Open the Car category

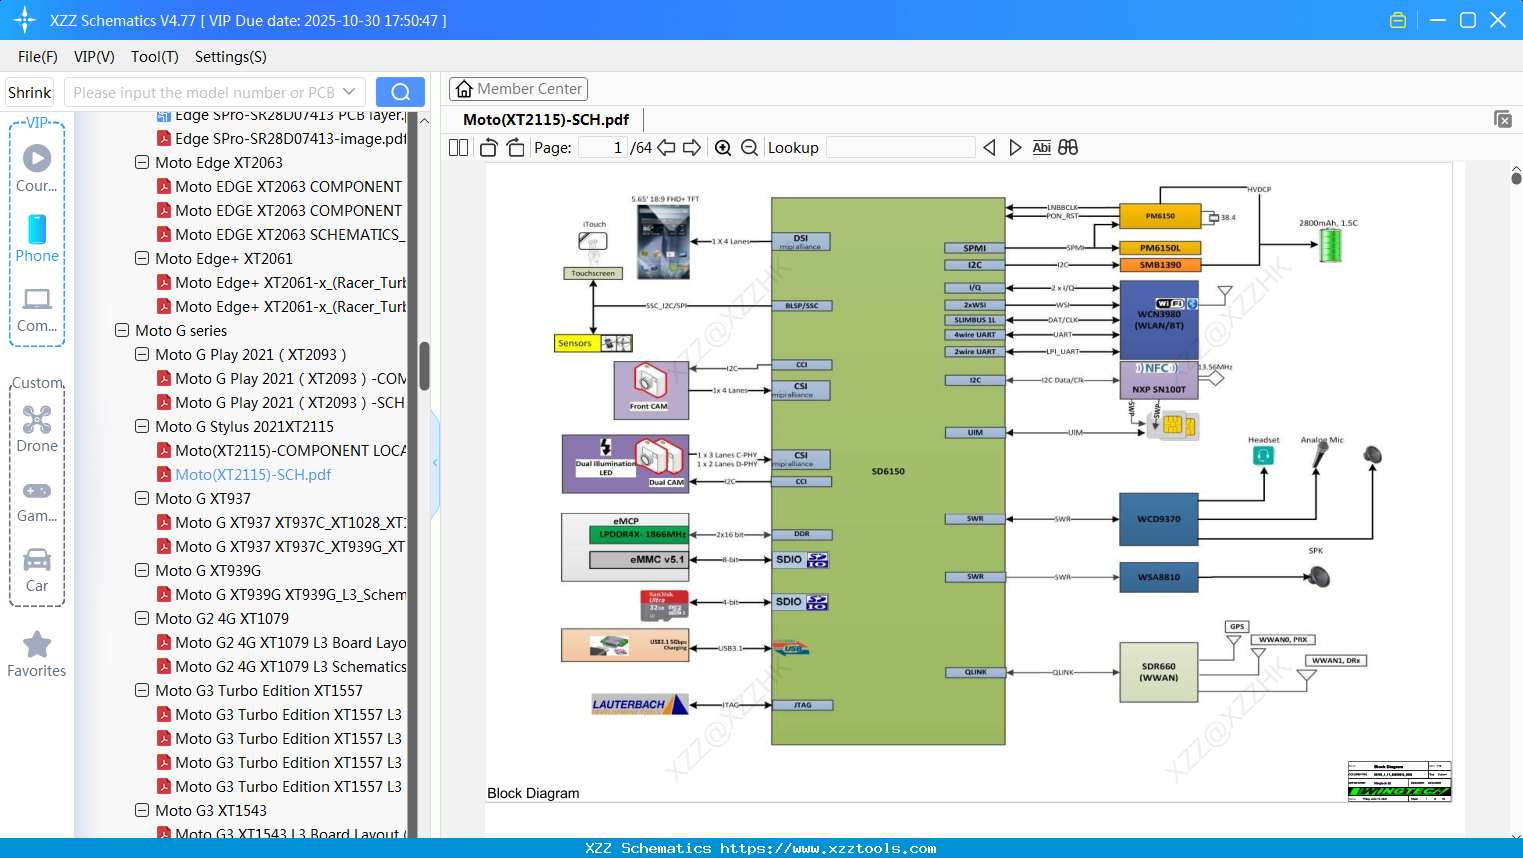[x=37, y=570]
